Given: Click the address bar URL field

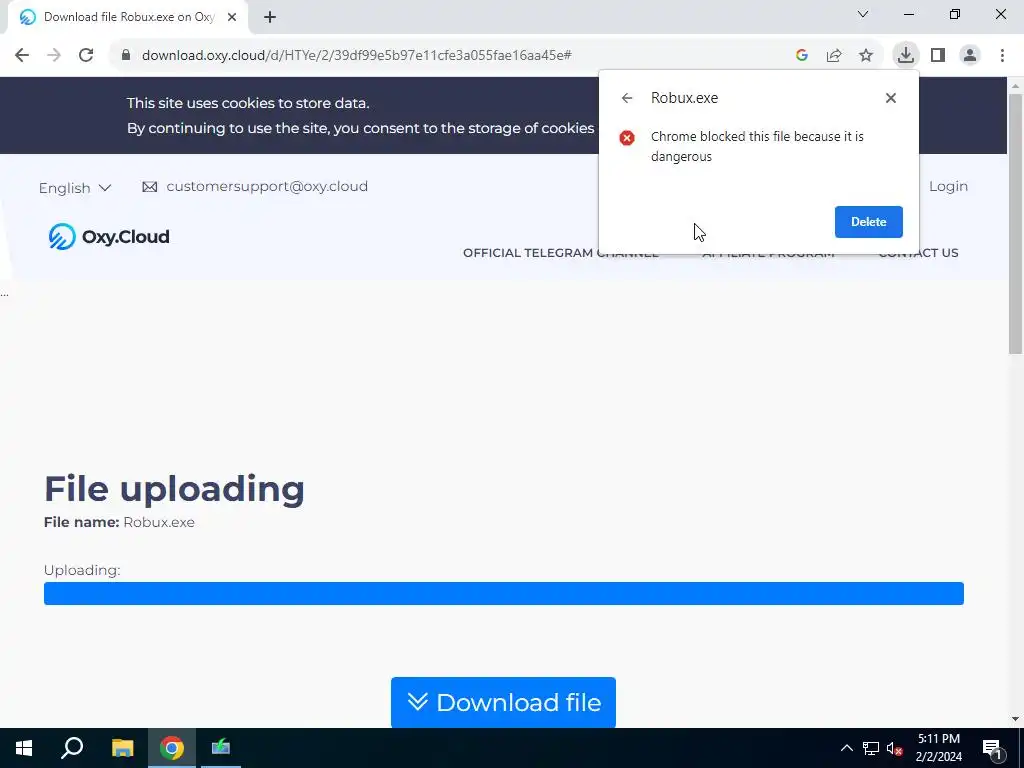Looking at the screenshot, I should click(x=357, y=56).
